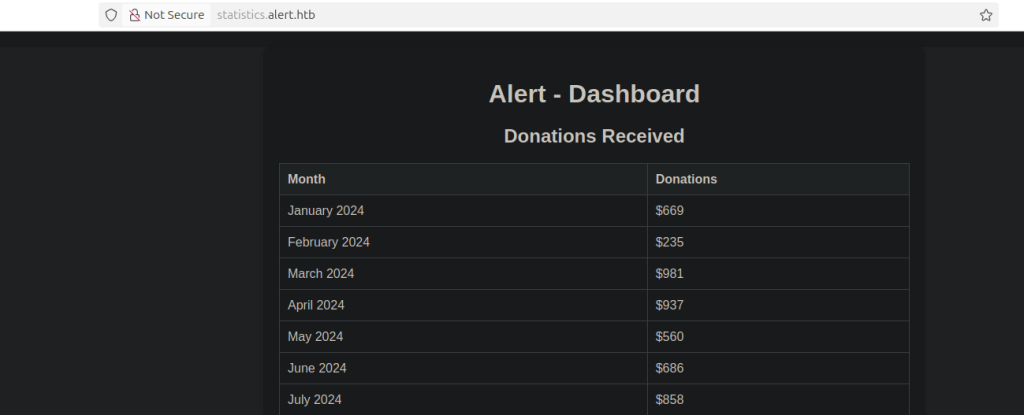Click the "Not Secure" label in address bar
Screen dimensions: 1024x415
click(x=174, y=15)
